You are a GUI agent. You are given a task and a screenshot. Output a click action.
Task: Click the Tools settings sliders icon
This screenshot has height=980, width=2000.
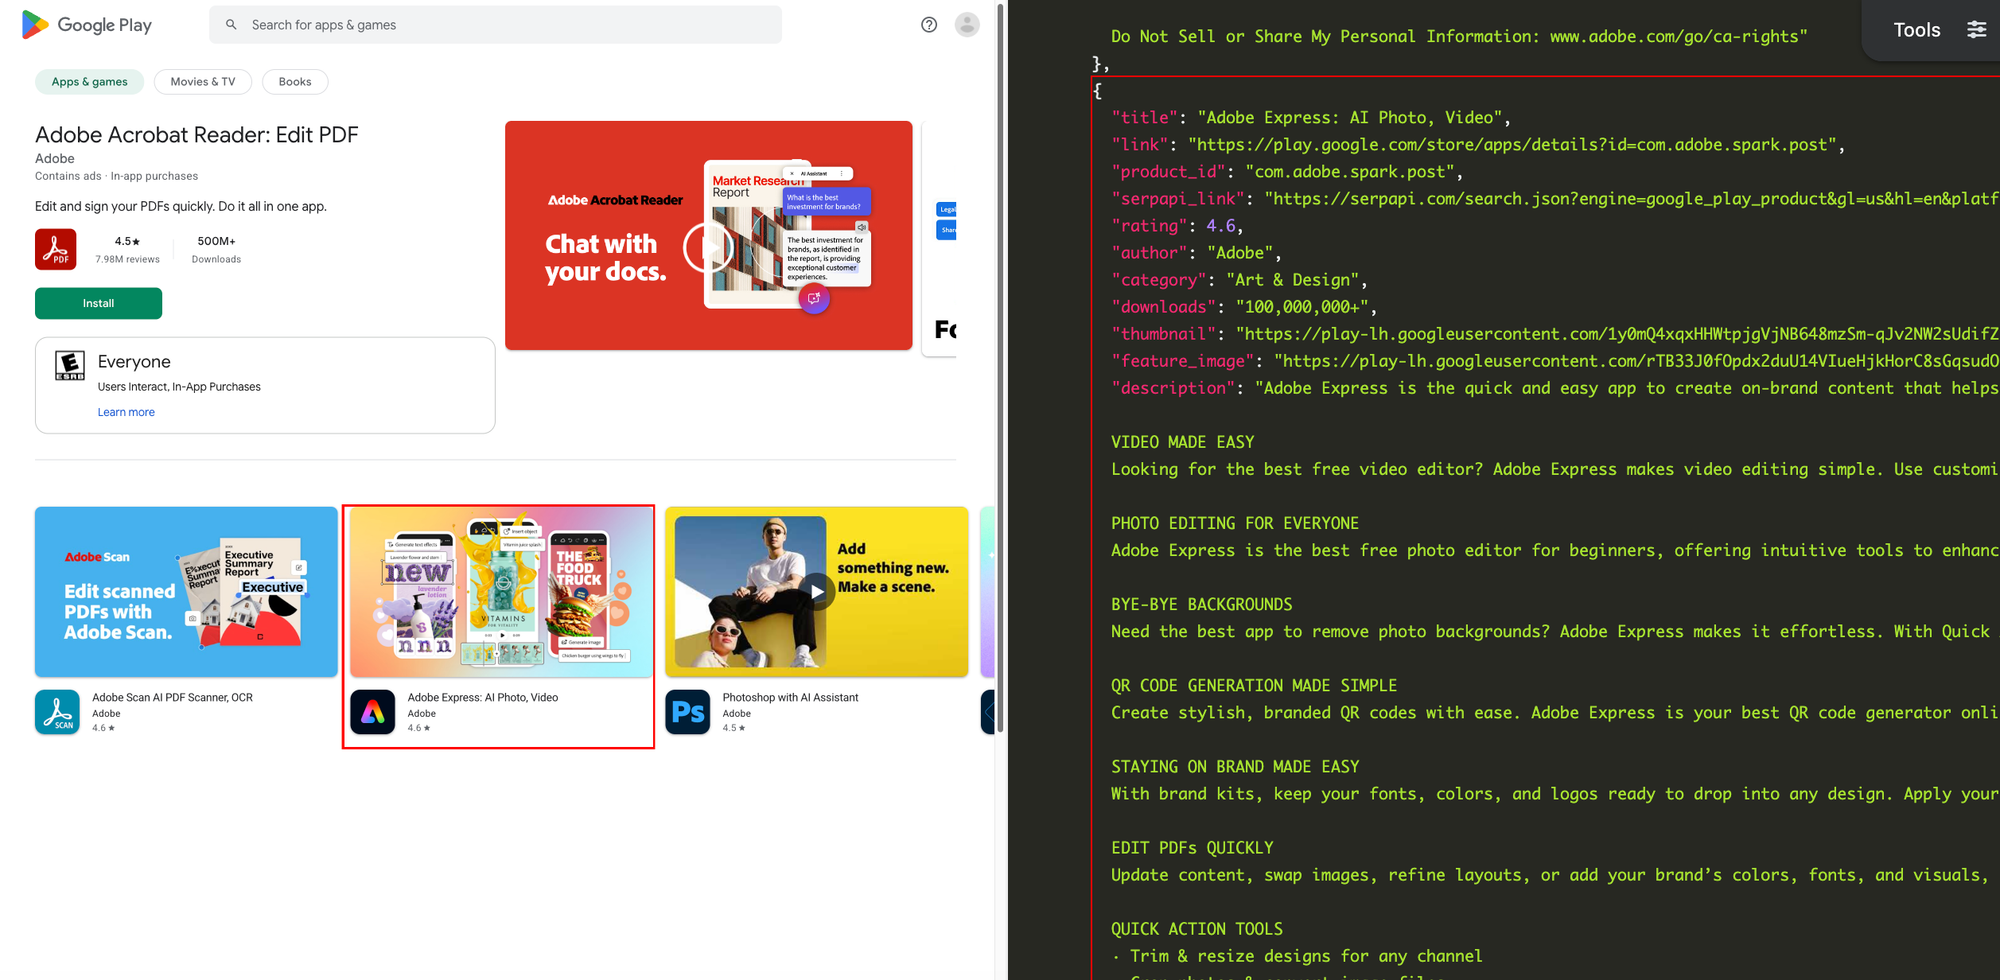point(1977,30)
